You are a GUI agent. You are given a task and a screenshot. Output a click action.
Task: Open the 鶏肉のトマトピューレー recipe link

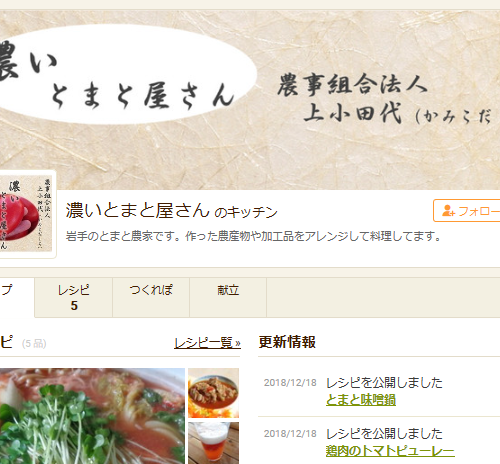(x=390, y=451)
